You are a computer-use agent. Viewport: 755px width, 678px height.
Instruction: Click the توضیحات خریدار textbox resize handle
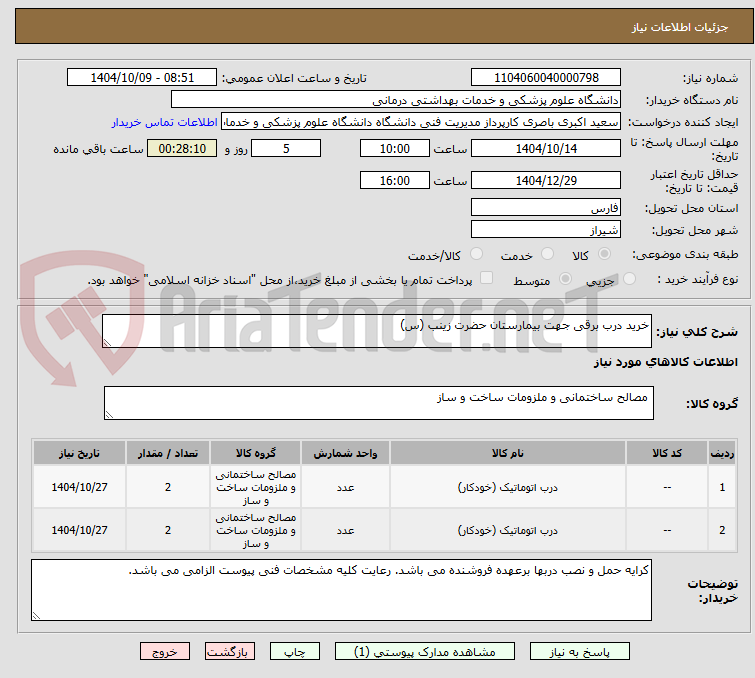[37, 615]
